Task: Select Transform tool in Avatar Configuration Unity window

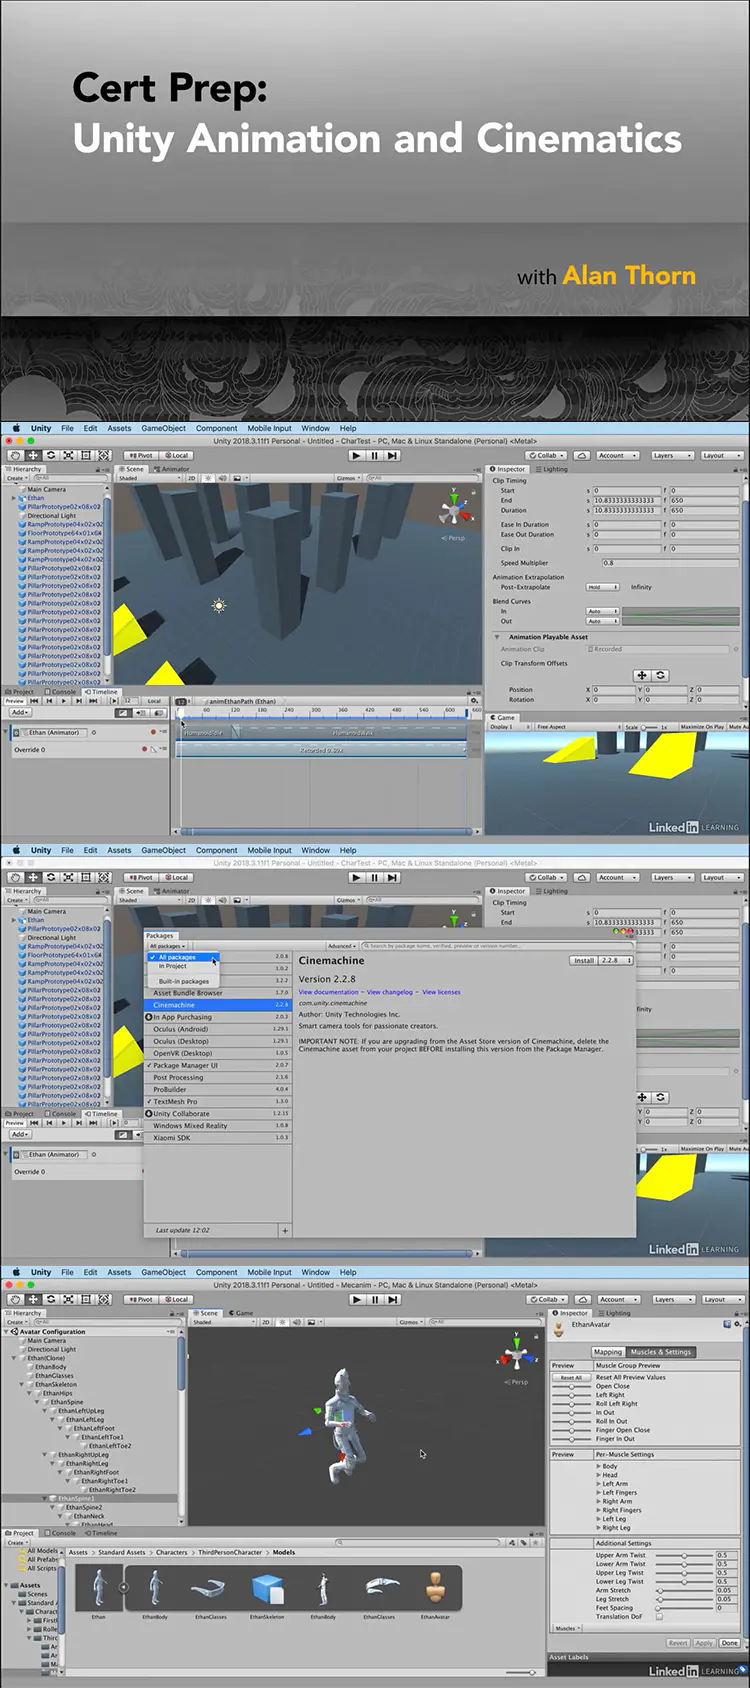Action: (104, 1299)
